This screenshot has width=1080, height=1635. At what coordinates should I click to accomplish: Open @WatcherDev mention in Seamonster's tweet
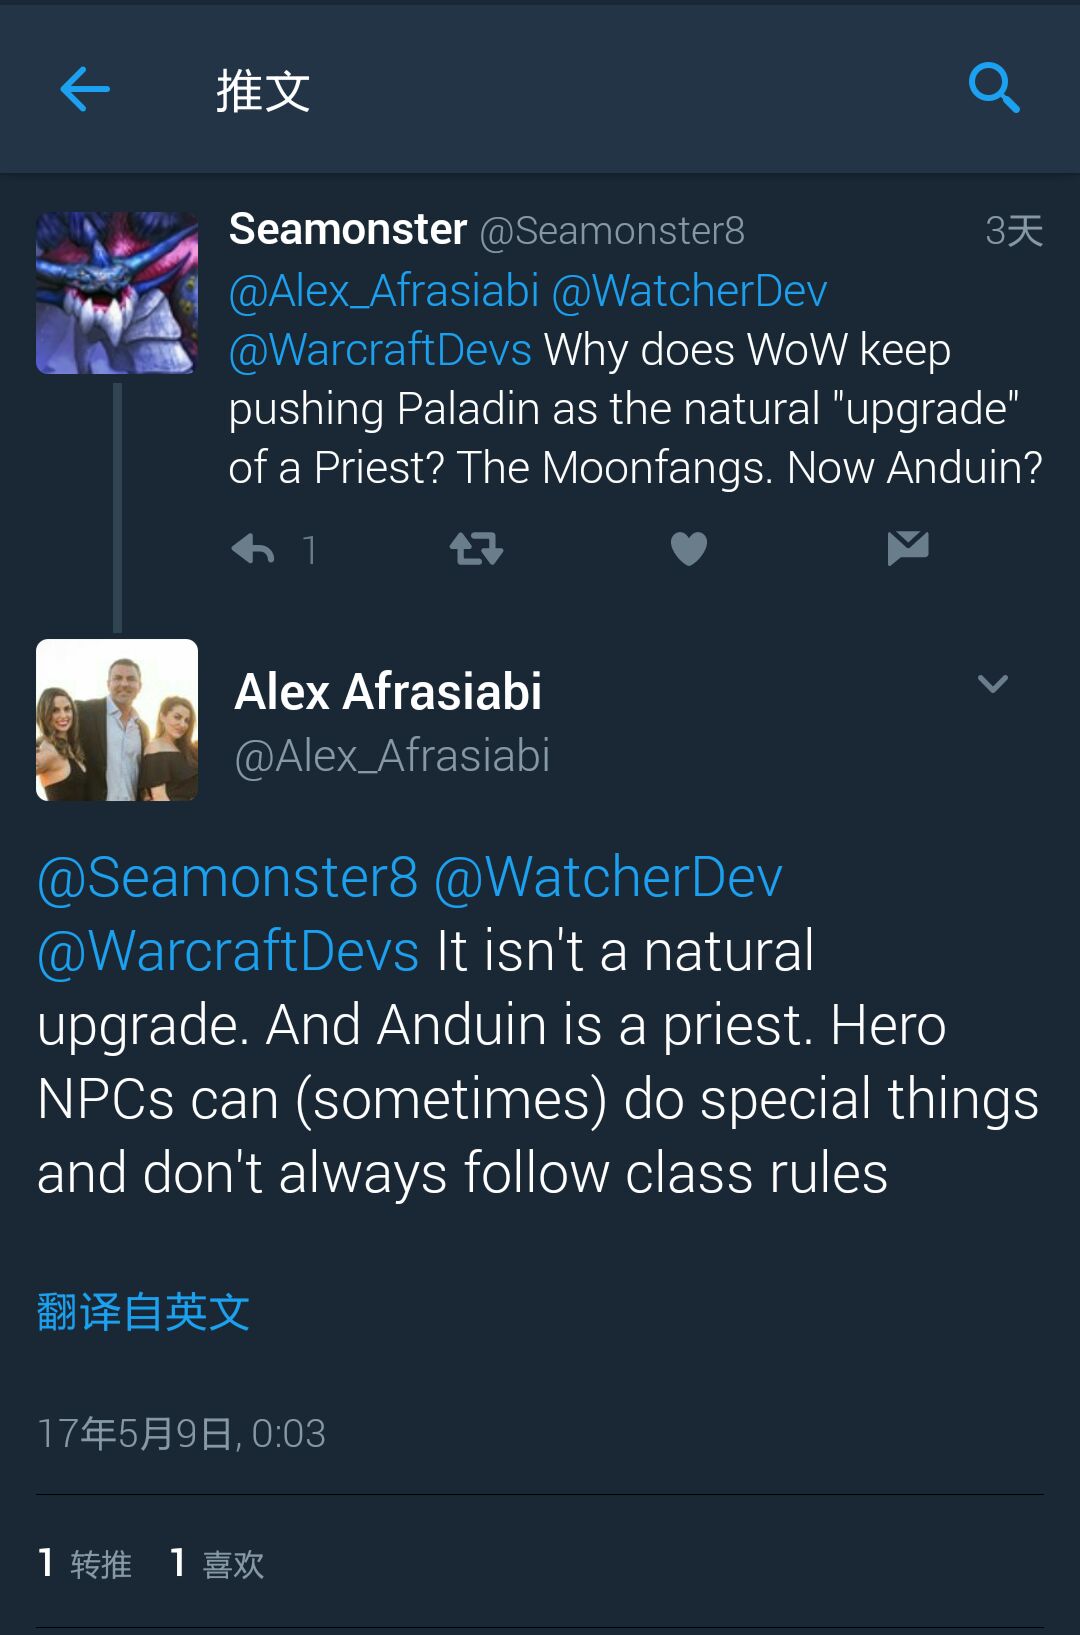click(689, 292)
